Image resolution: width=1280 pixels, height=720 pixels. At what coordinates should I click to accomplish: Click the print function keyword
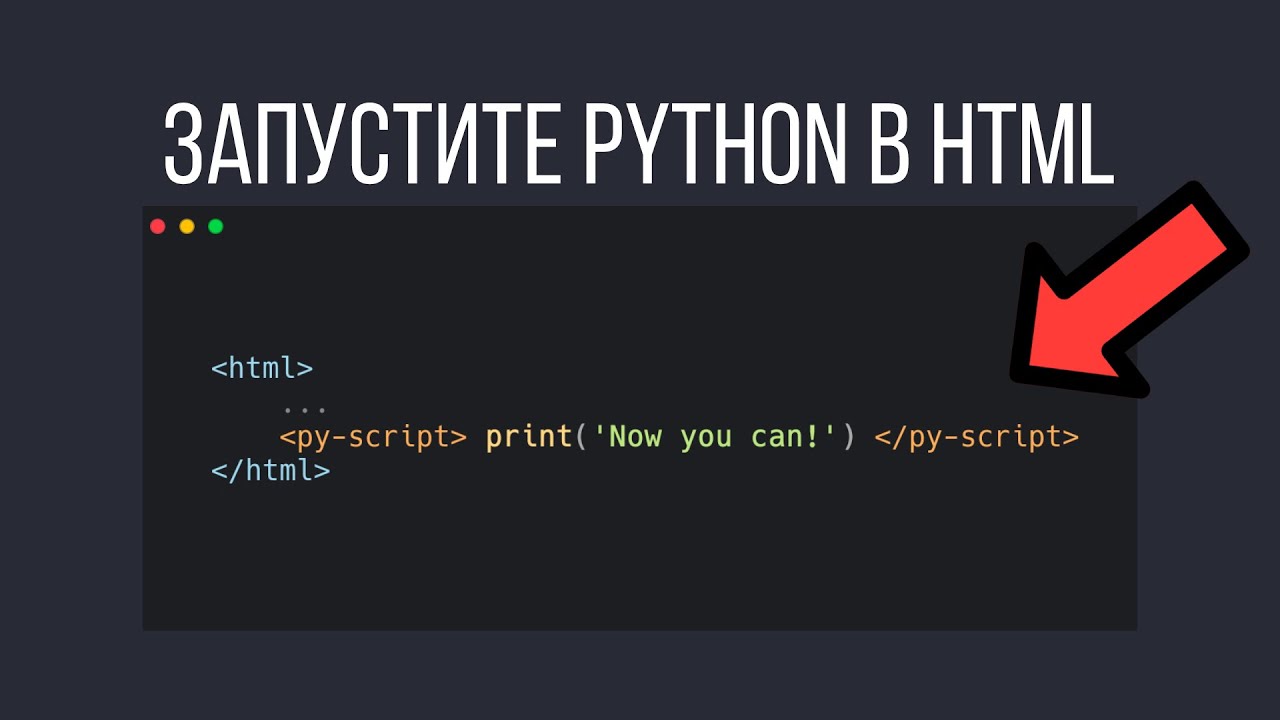tap(529, 438)
